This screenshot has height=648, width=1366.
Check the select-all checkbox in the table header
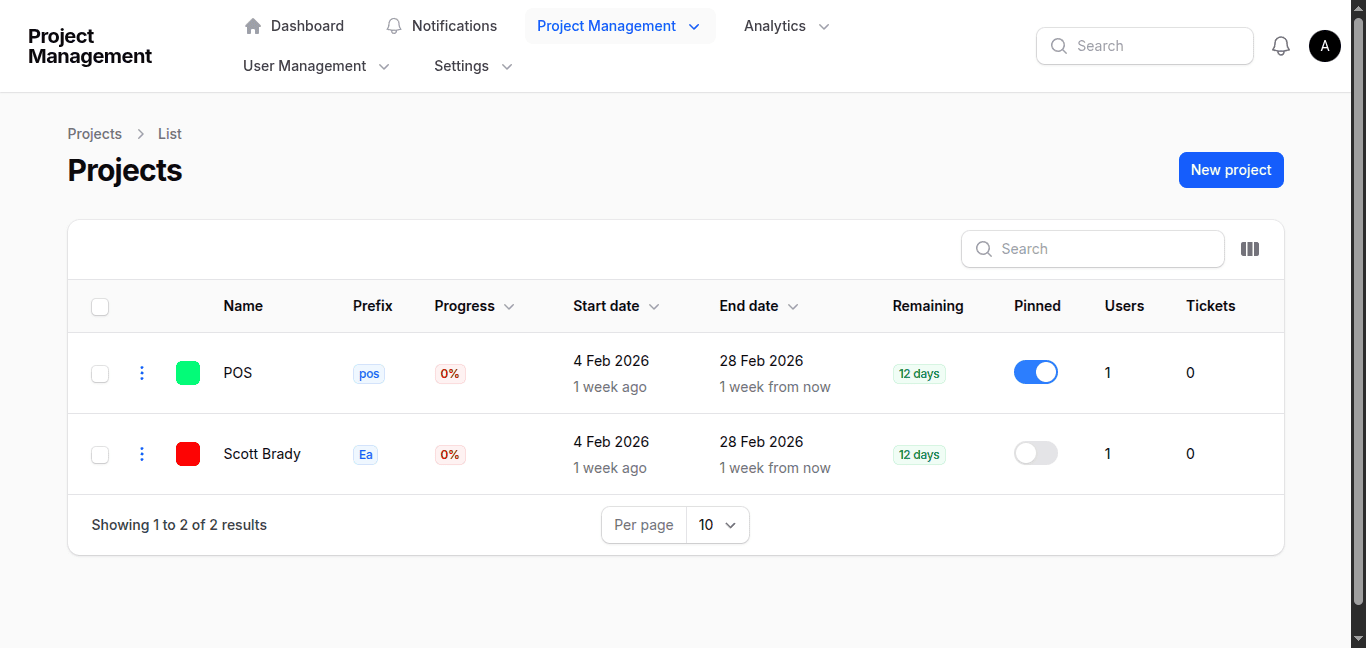[100, 307]
